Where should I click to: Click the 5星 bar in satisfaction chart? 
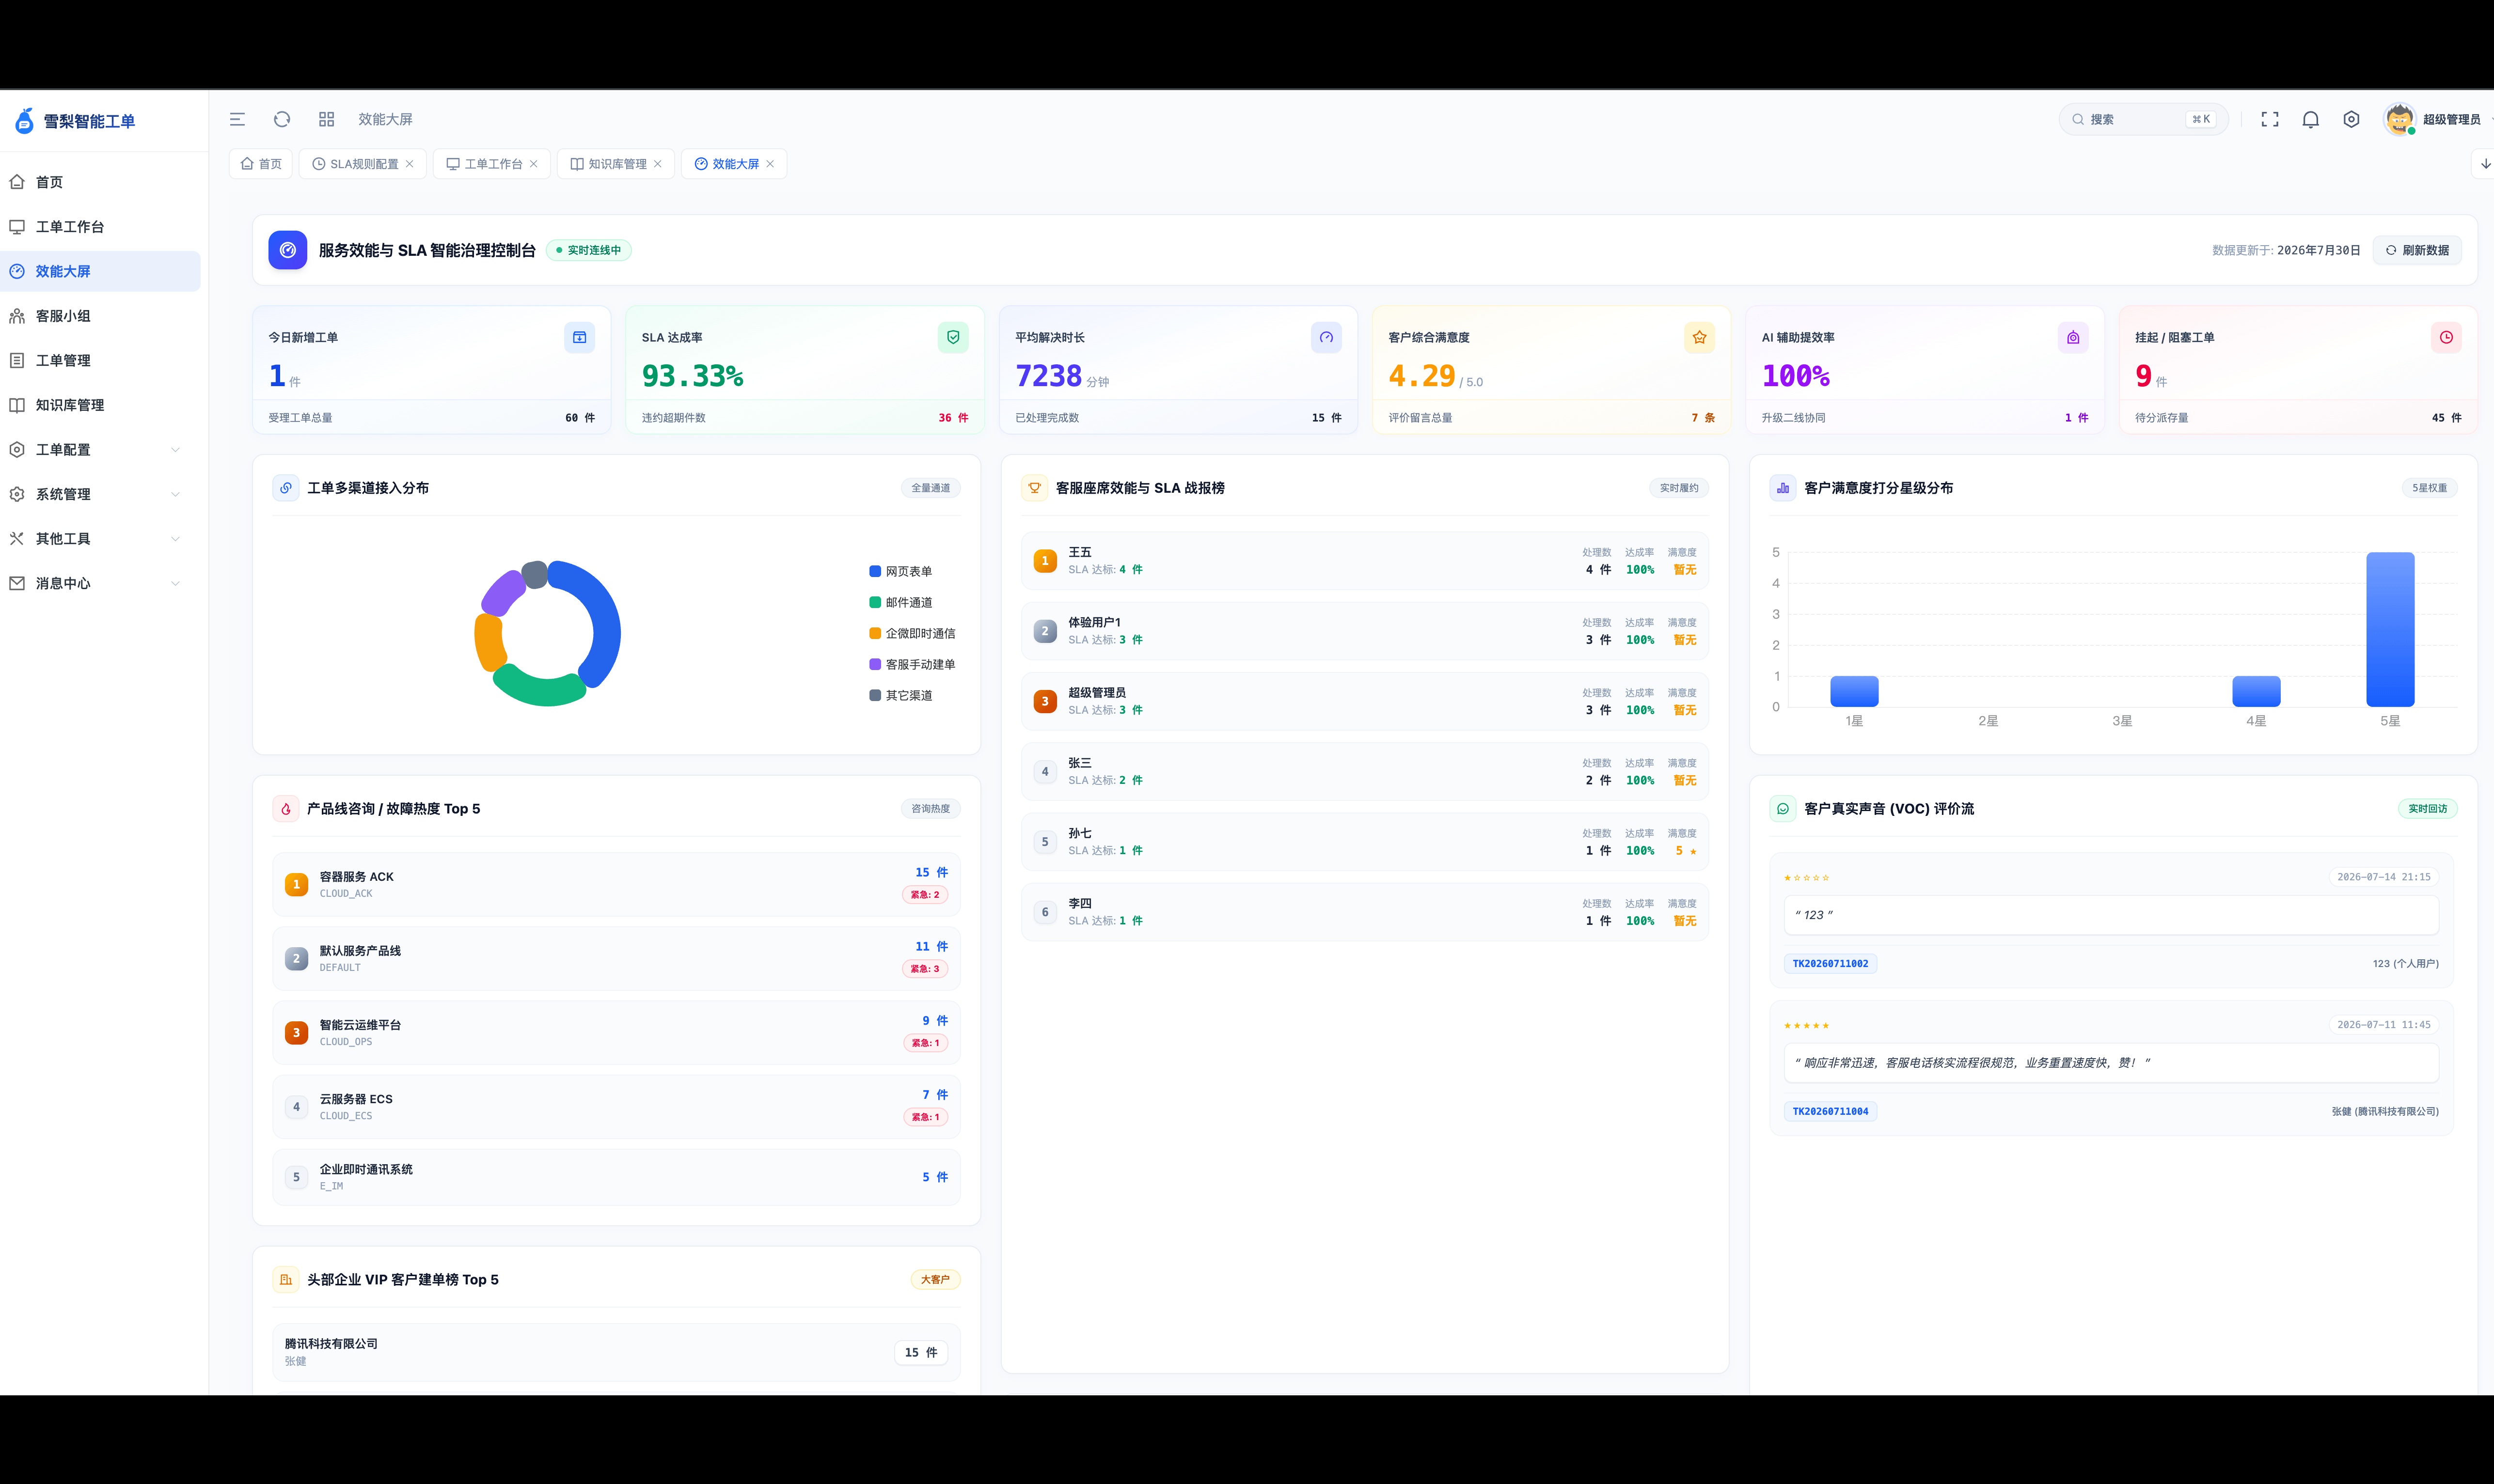coord(2390,630)
